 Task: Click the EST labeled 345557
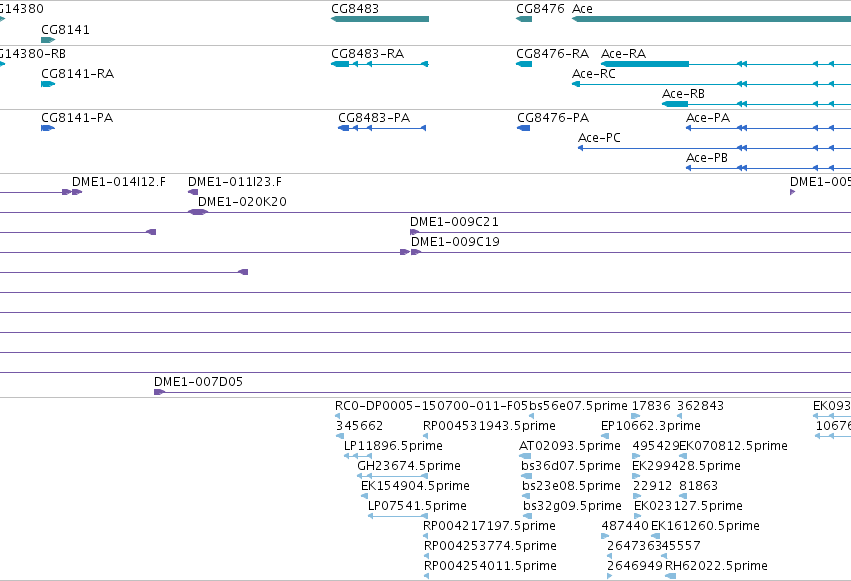(677, 546)
